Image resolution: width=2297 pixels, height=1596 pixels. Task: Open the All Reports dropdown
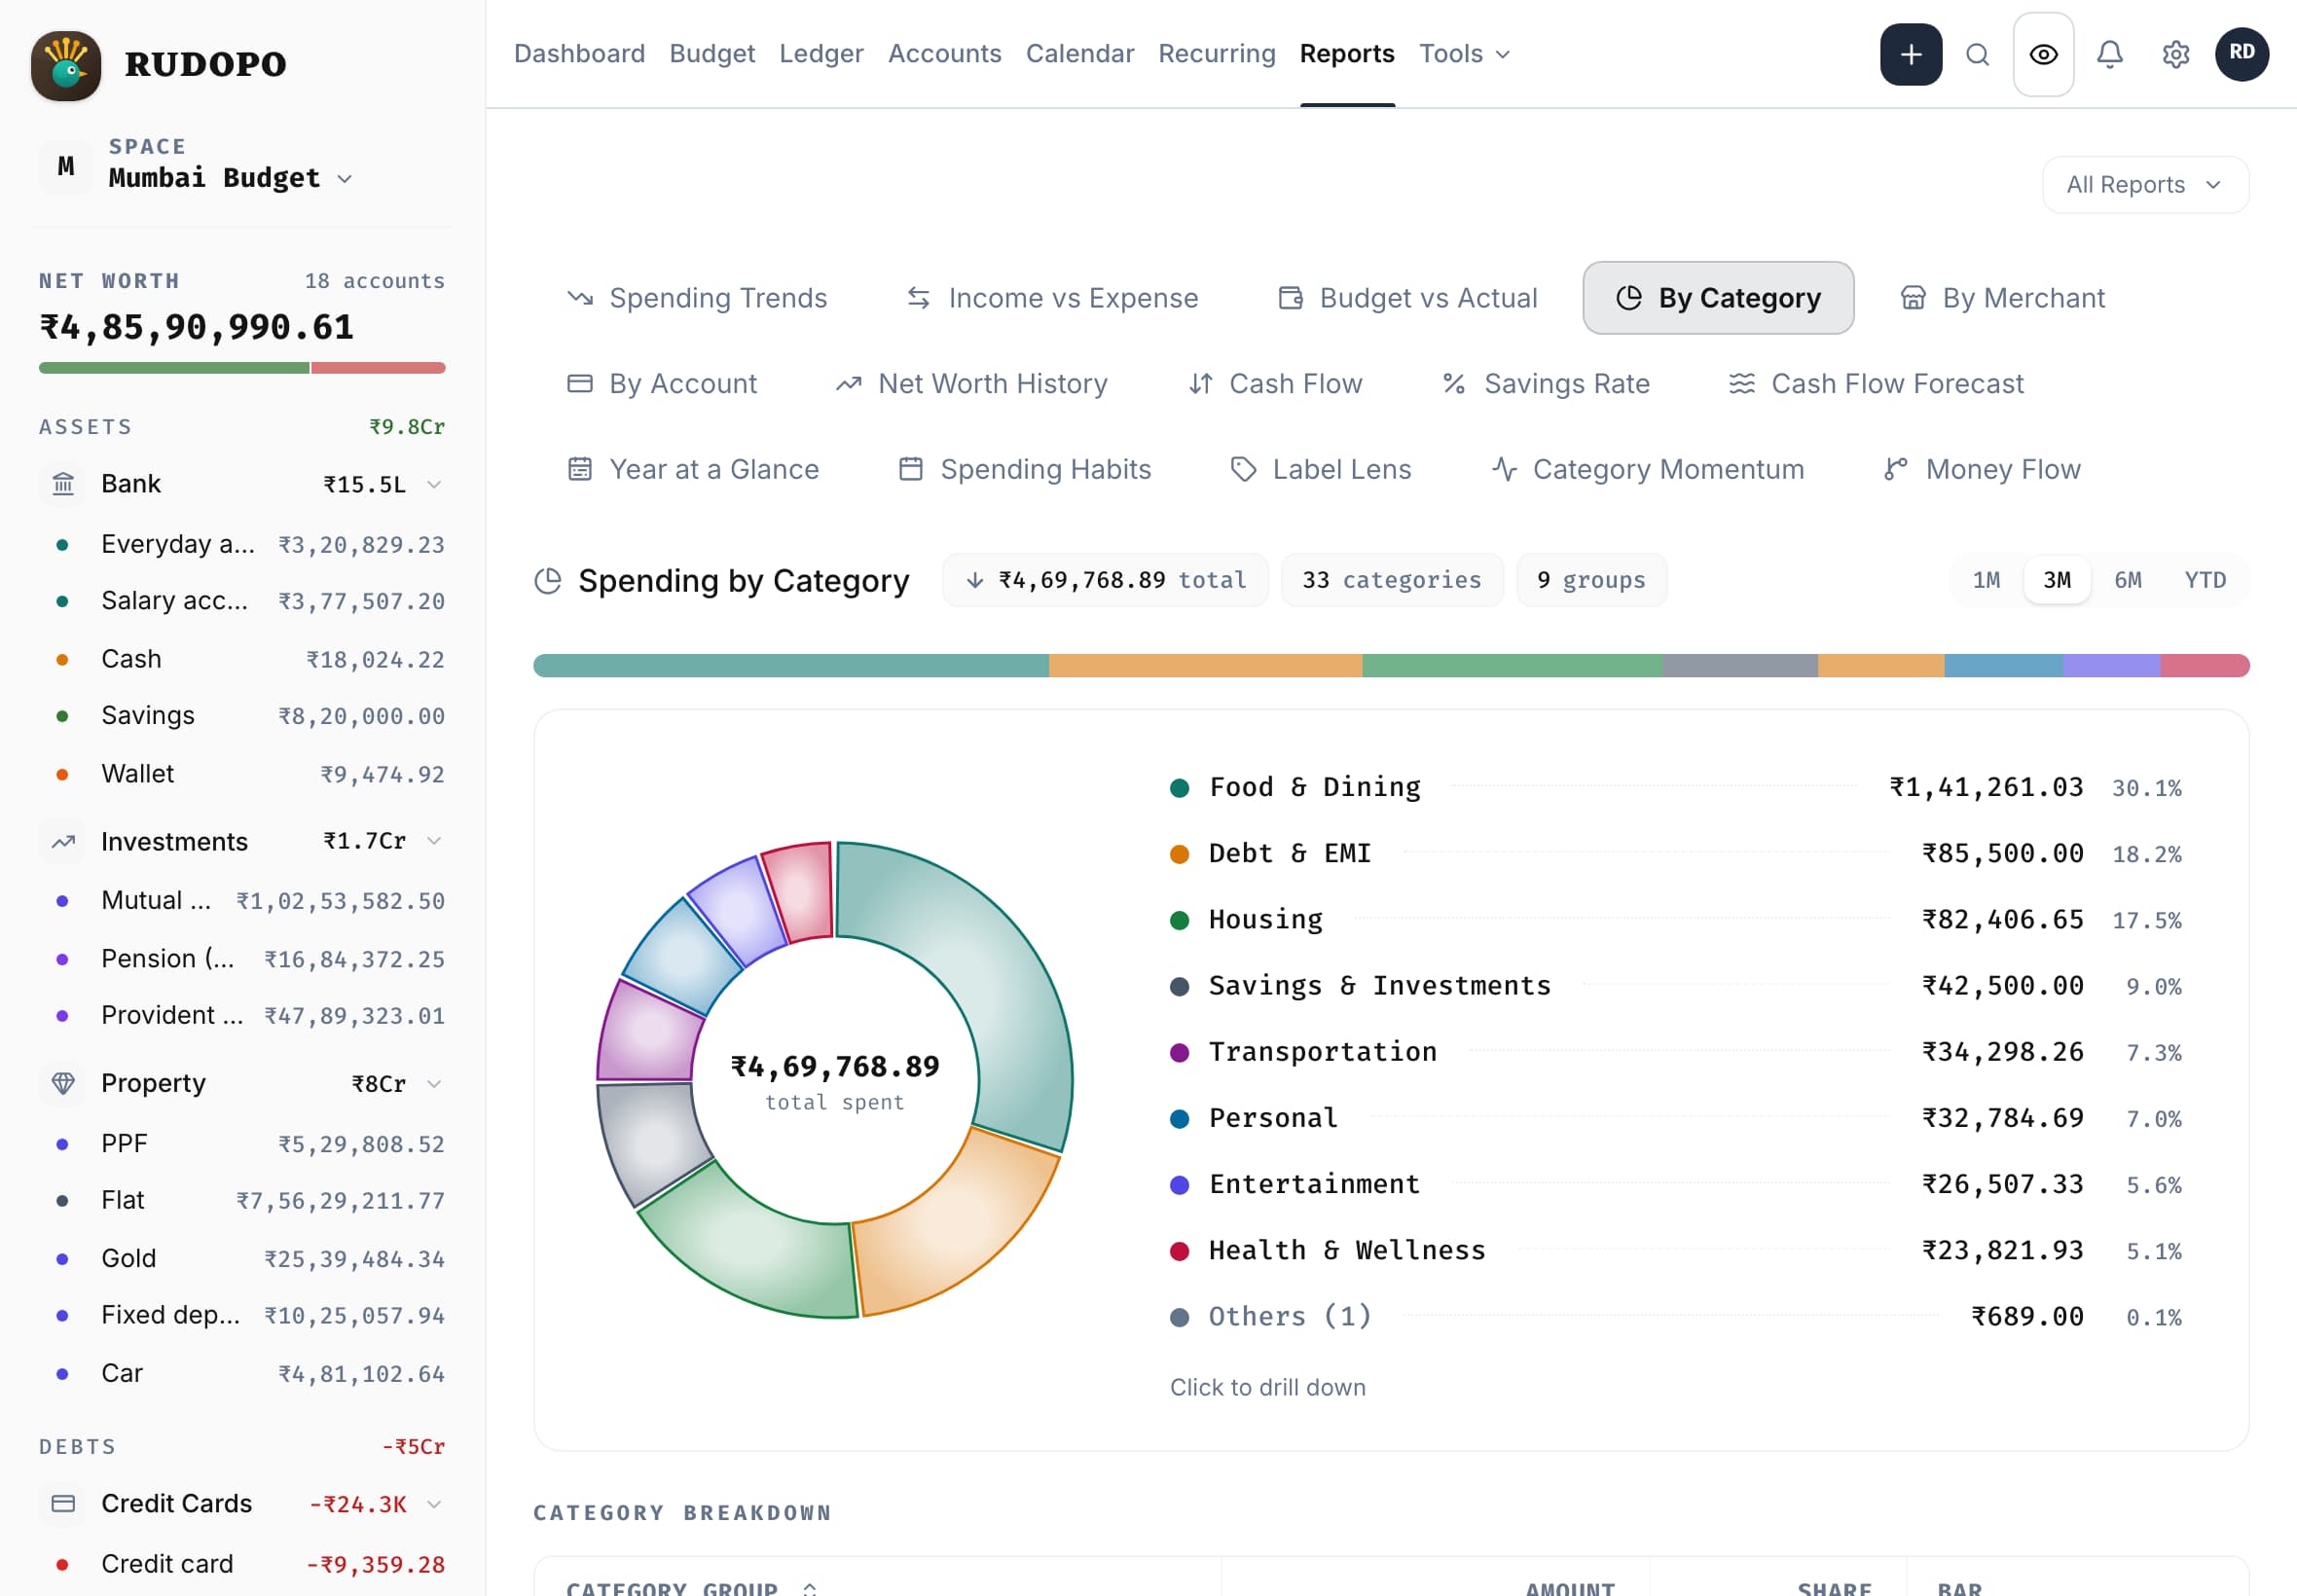(x=2145, y=185)
